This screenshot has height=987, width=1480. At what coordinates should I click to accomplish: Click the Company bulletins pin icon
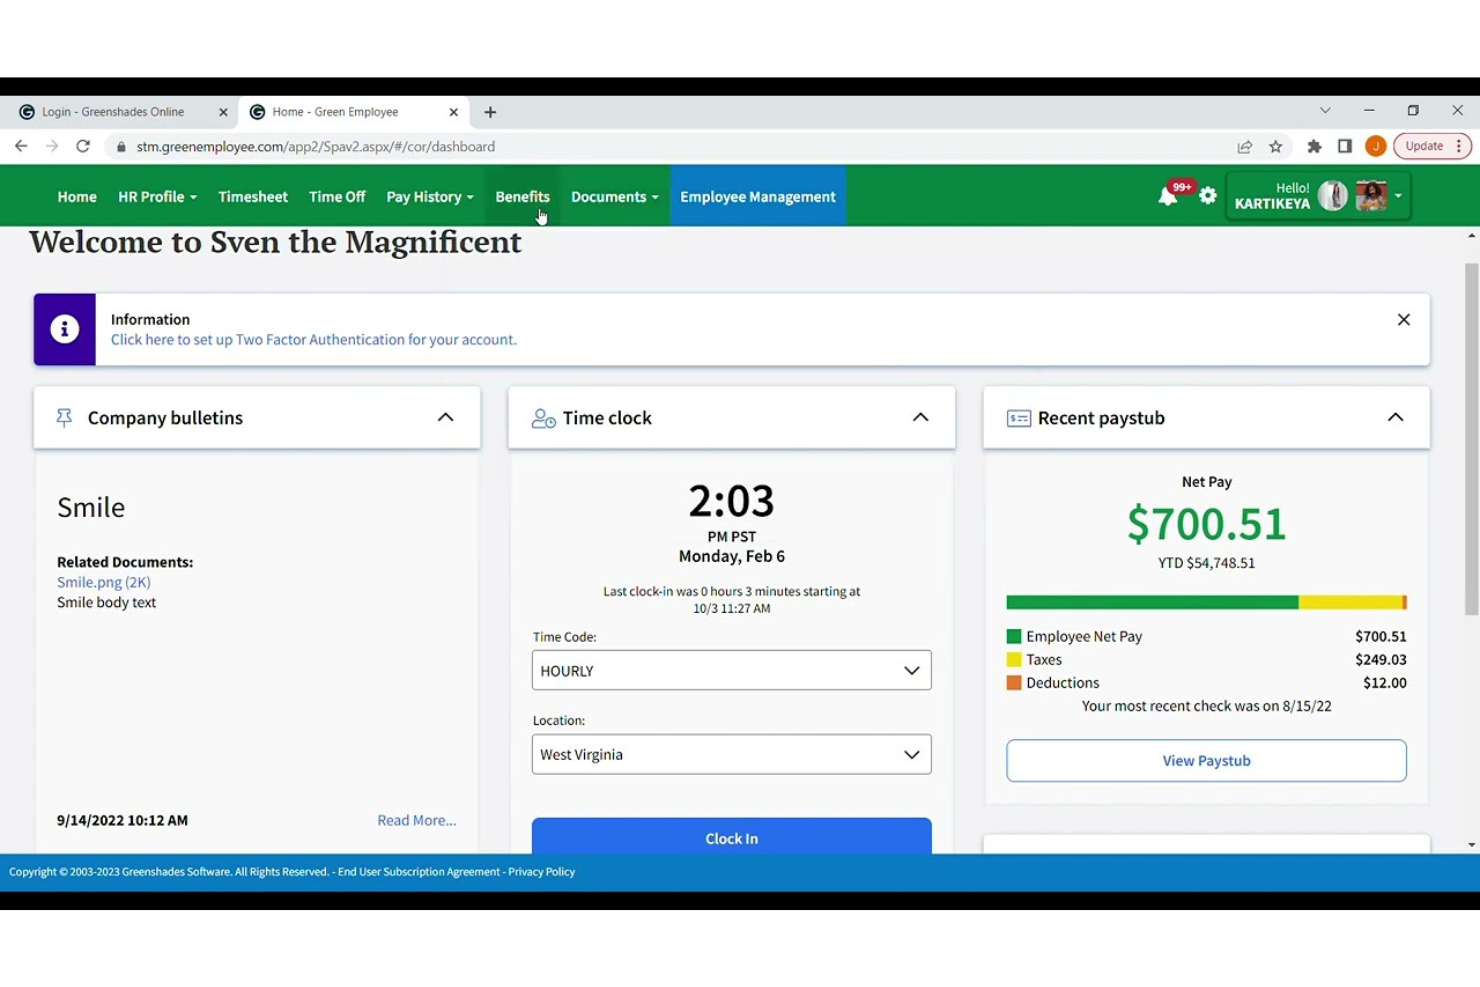pos(63,417)
